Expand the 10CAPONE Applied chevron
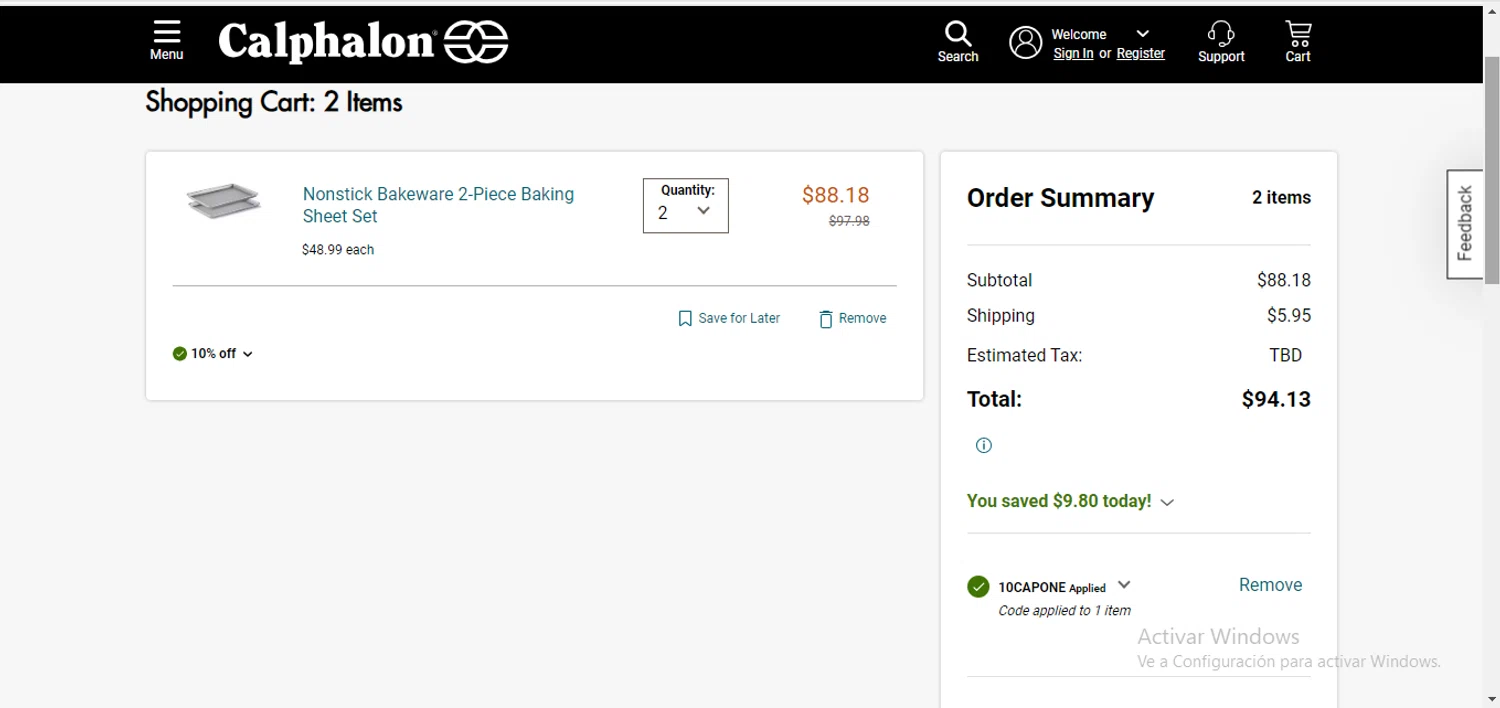 point(1124,585)
